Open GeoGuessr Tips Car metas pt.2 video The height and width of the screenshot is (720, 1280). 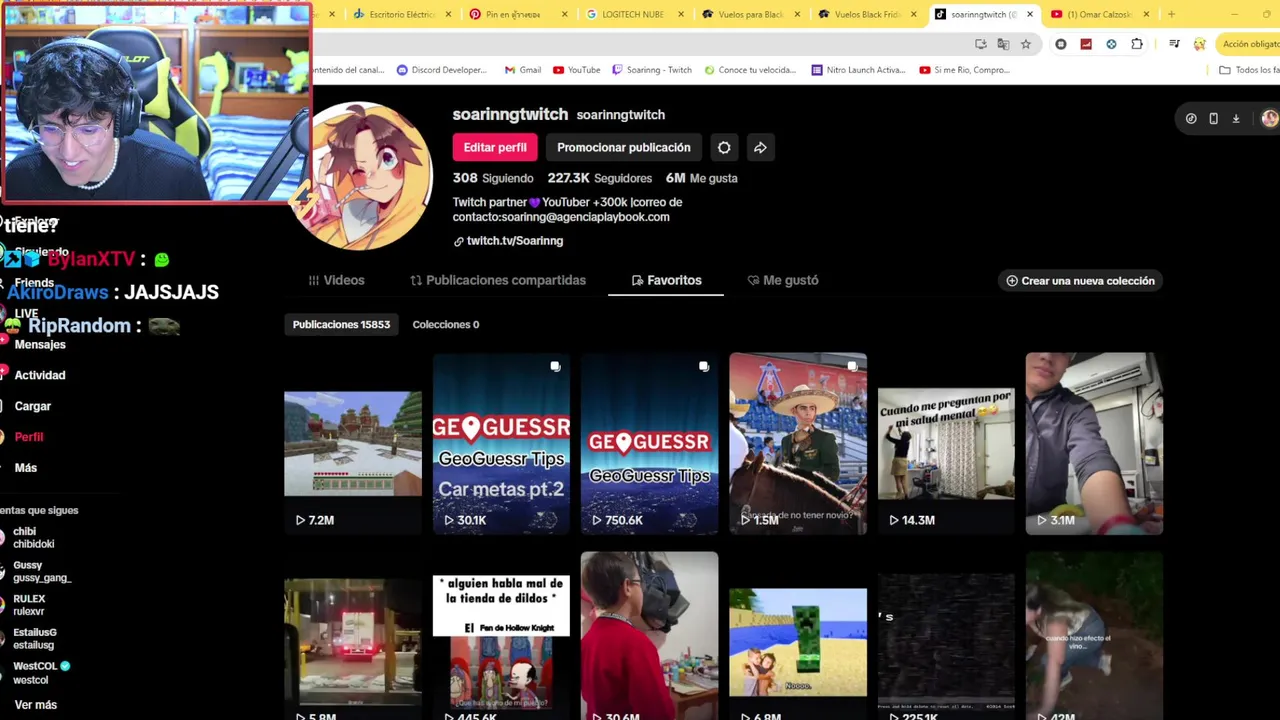(x=501, y=444)
